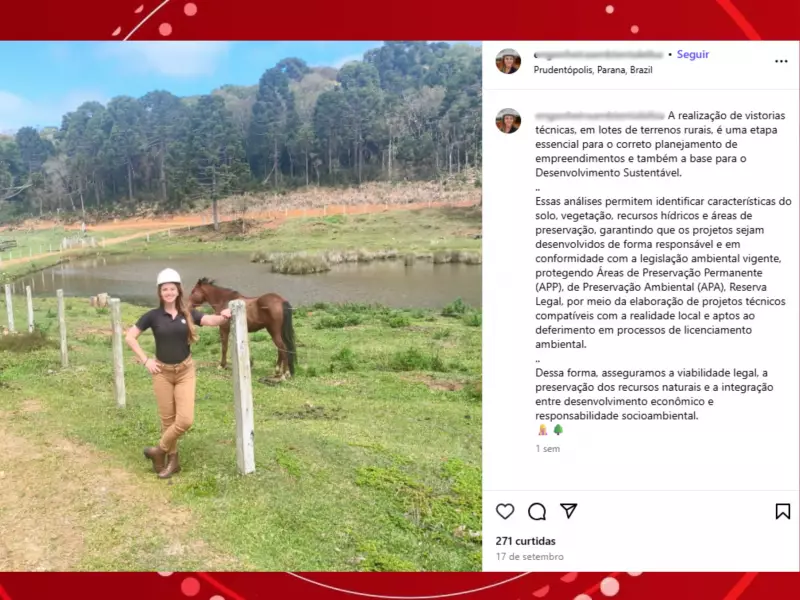Screen dimensions: 800x600
Task: View the 271 curtidas likes list
Action: 526,541
